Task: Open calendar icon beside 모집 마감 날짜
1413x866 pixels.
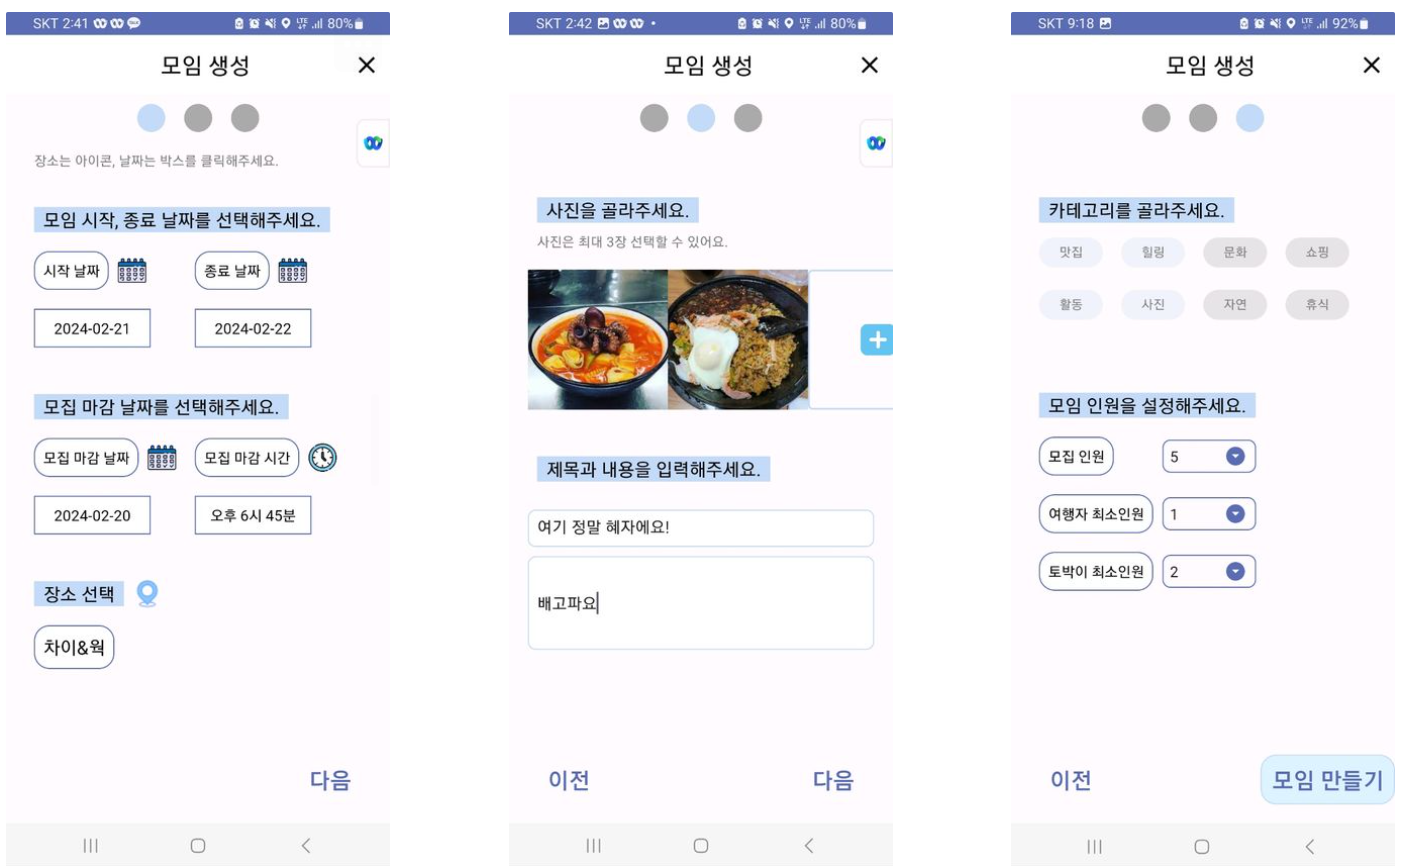Action: (162, 458)
